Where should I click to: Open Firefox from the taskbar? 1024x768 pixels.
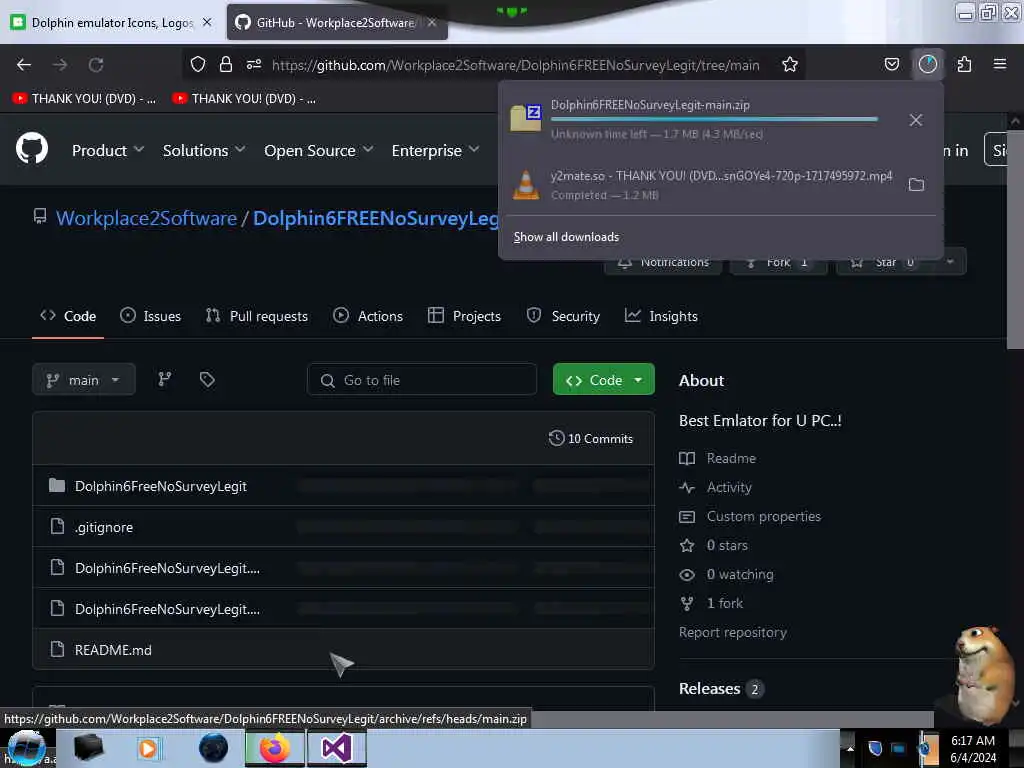[275, 748]
